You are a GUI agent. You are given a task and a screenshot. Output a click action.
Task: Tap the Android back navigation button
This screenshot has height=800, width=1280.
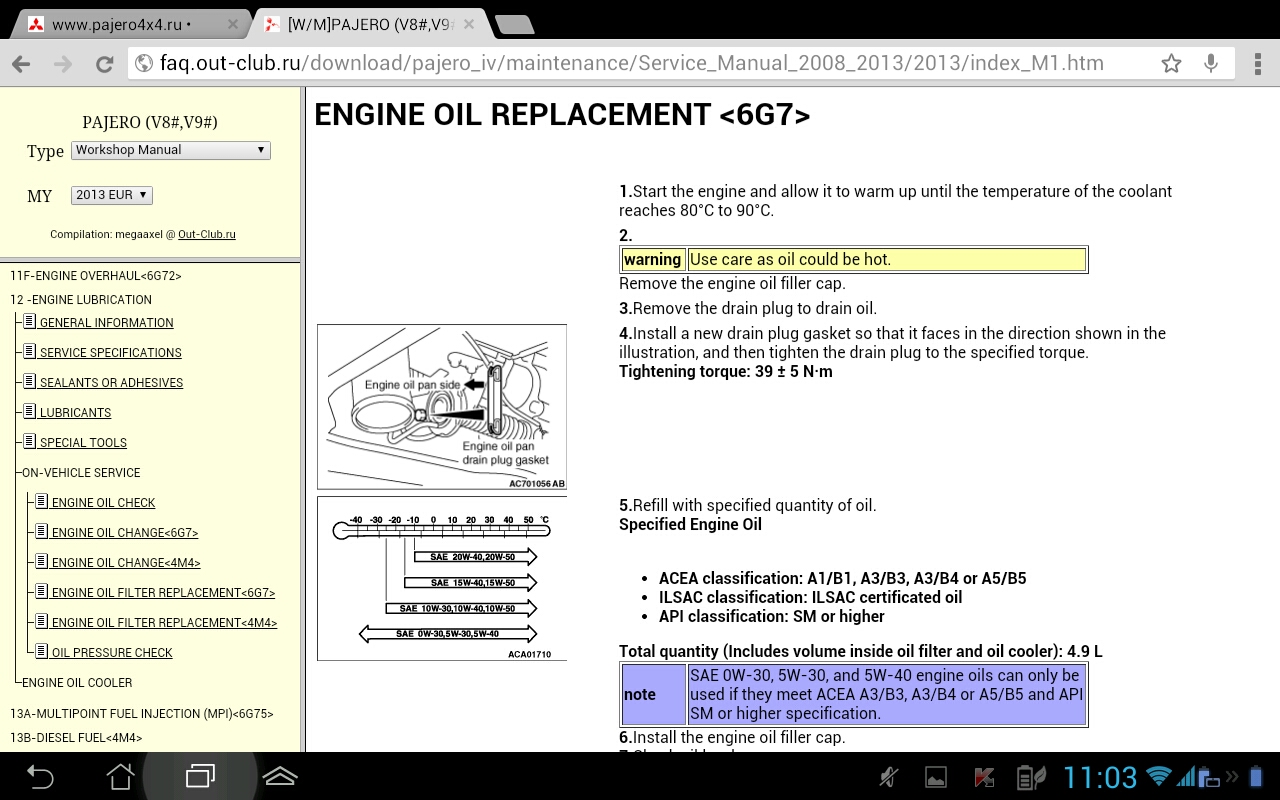(40, 776)
